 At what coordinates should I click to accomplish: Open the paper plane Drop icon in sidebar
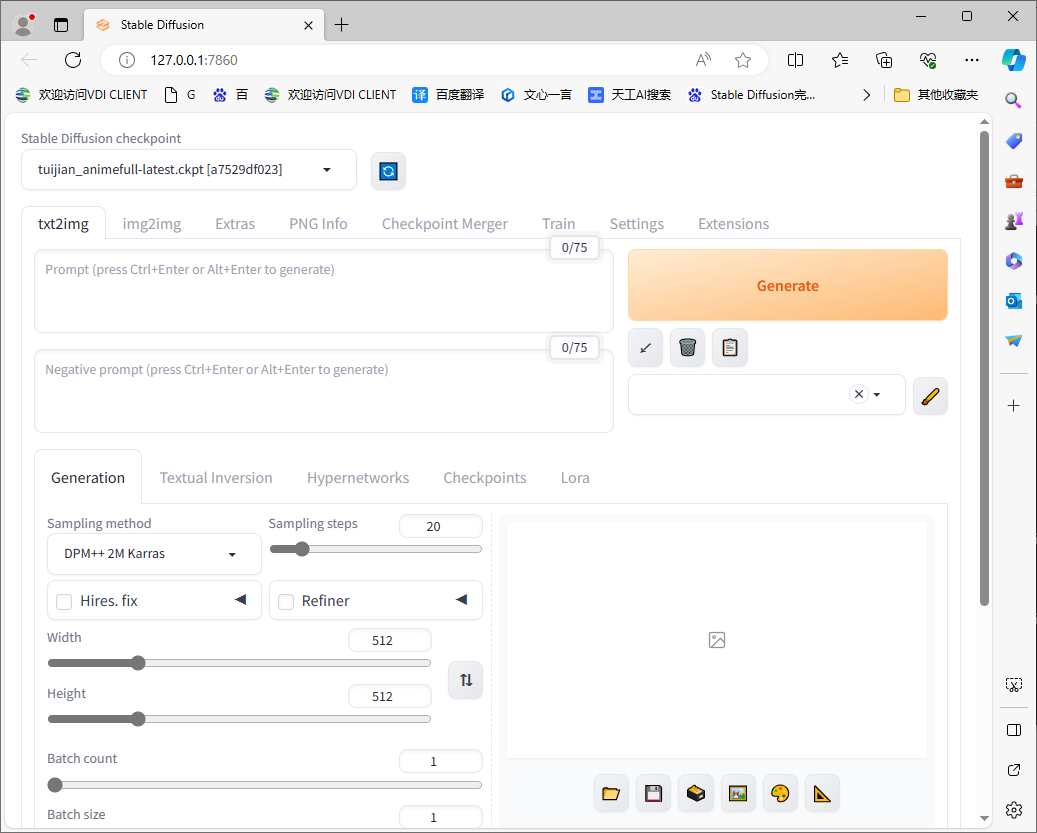pyautogui.click(x=1013, y=341)
